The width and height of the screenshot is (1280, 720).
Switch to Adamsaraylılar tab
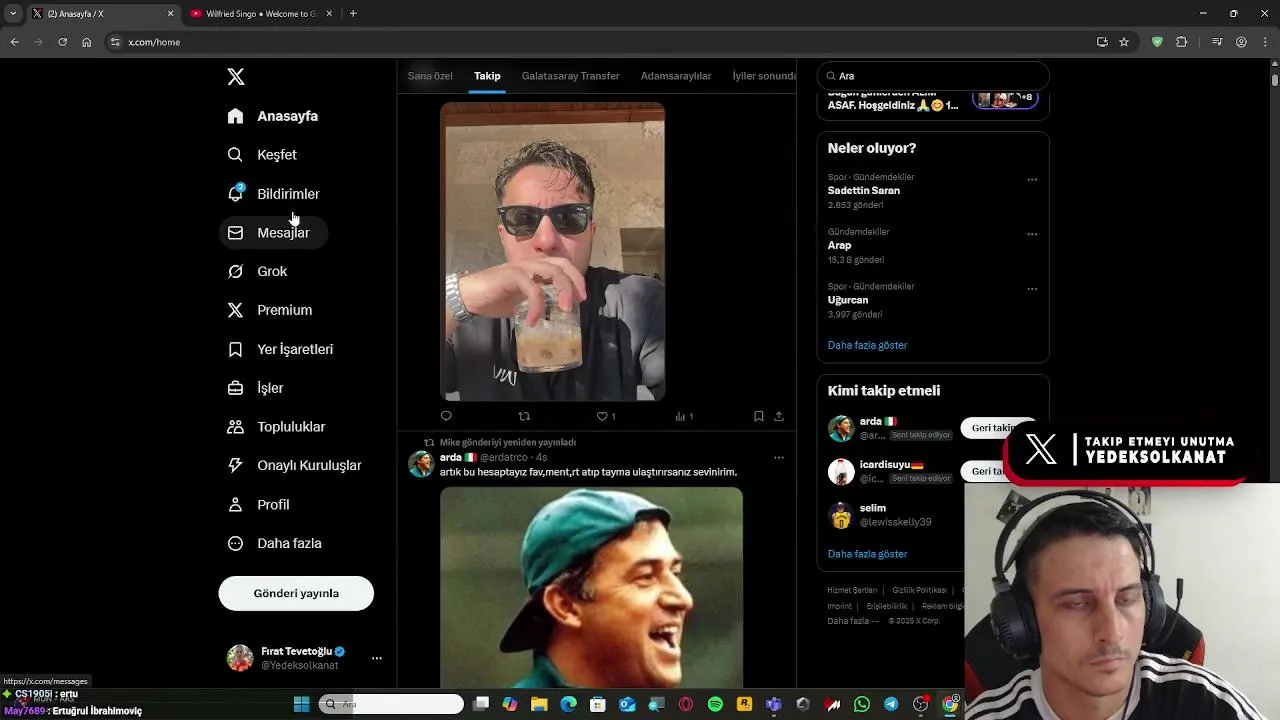coord(676,76)
